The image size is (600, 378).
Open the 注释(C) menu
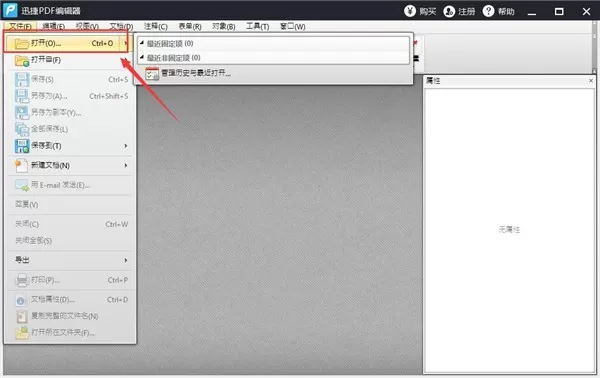click(155, 26)
